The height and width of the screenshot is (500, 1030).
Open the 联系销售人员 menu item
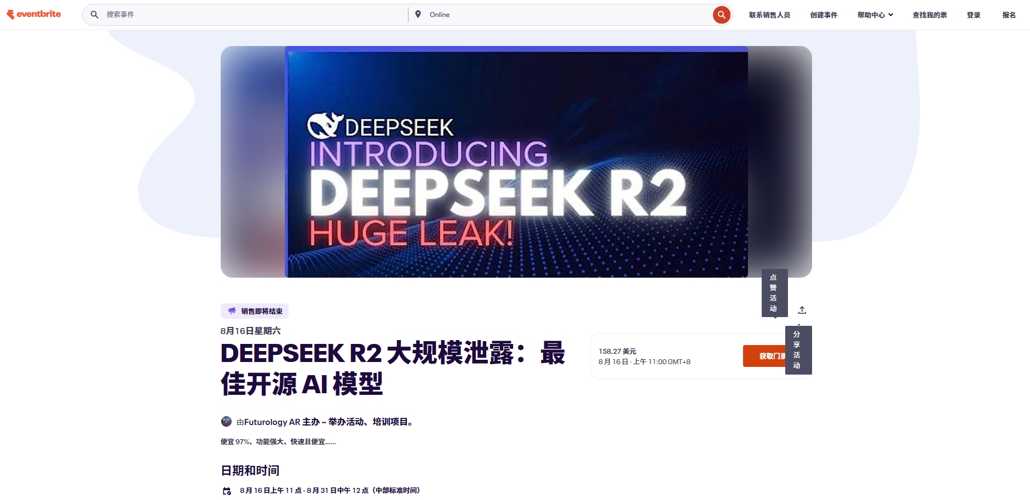click(x=769, y=14)
